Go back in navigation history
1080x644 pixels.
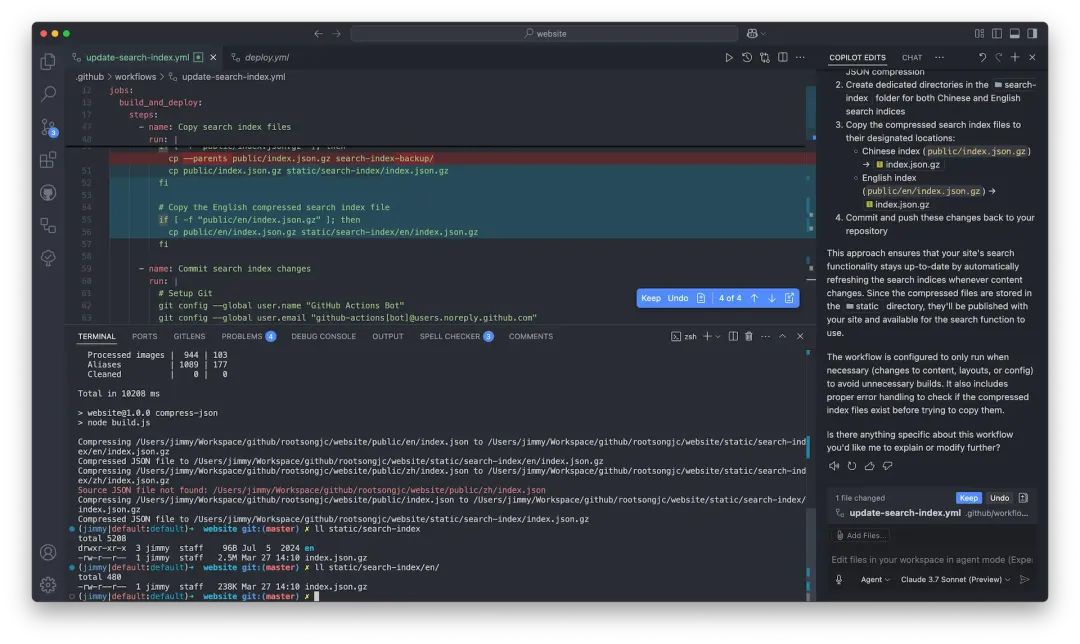pyautogui.click(x=318, y=33)
